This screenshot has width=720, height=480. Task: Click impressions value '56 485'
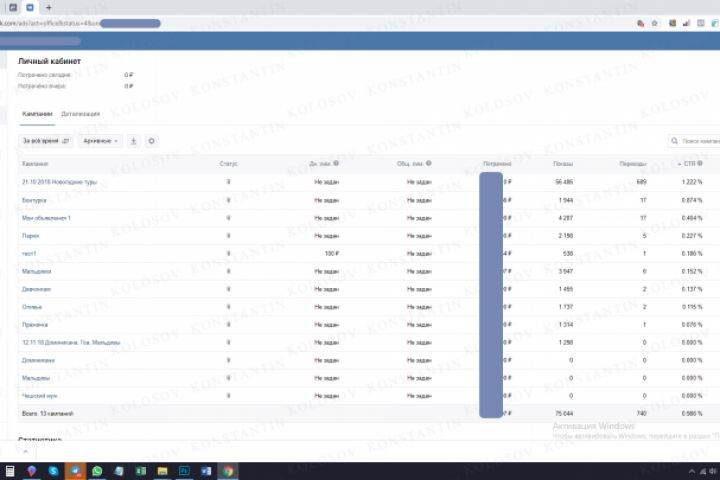tap(564, 182)
